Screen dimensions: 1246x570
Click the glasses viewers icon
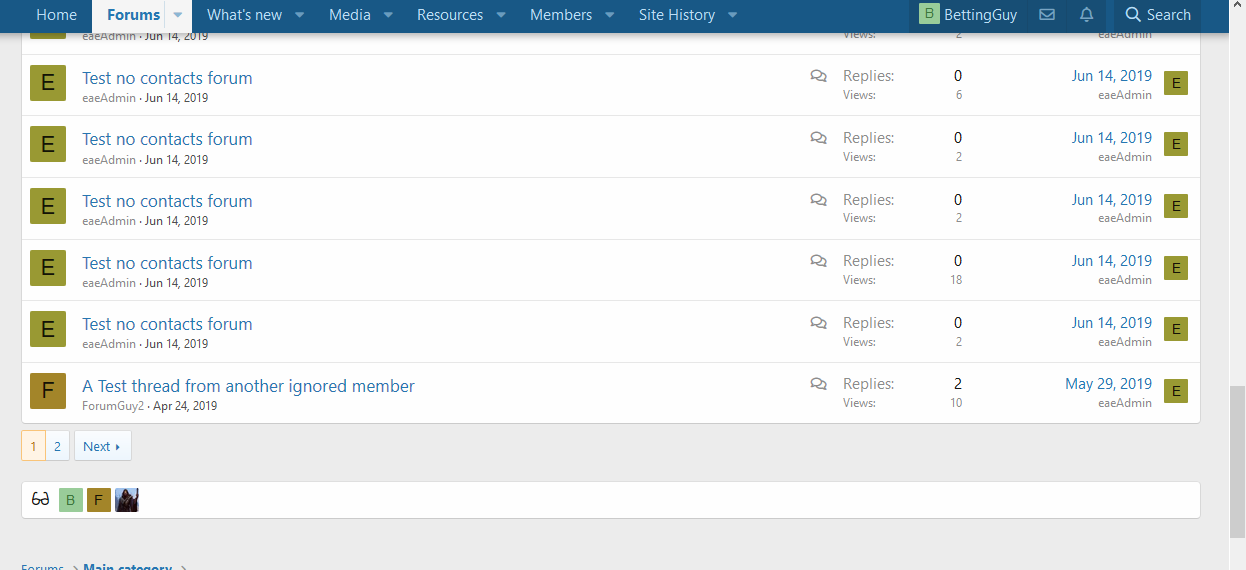41,500
